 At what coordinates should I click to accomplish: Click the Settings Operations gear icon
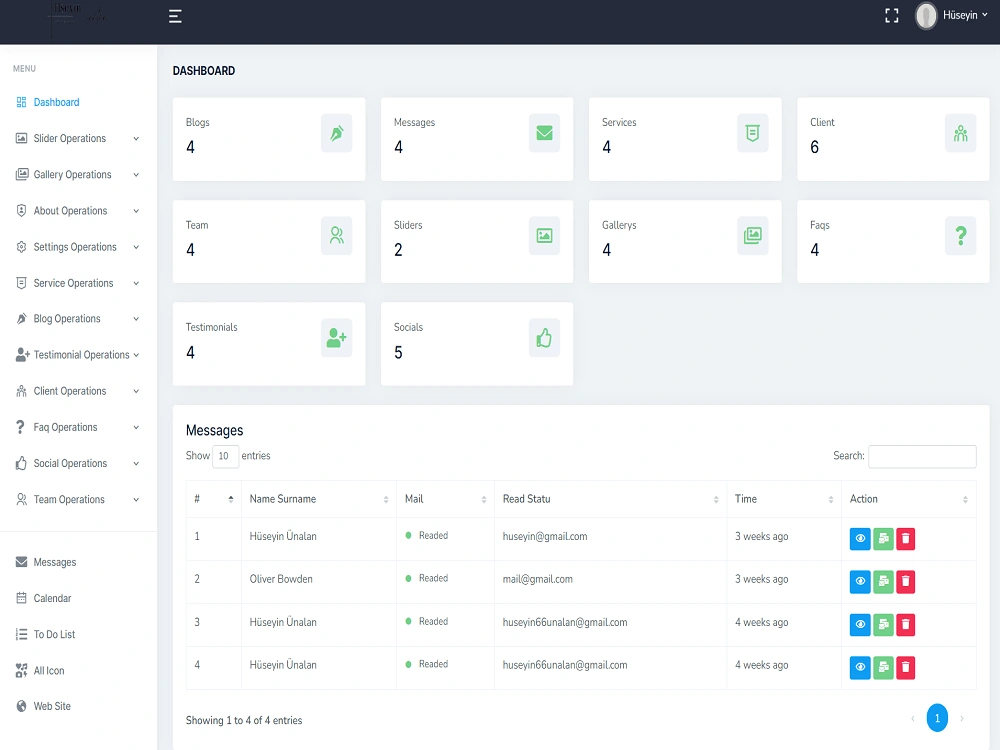pyautogui.click(x=22, y=247)
